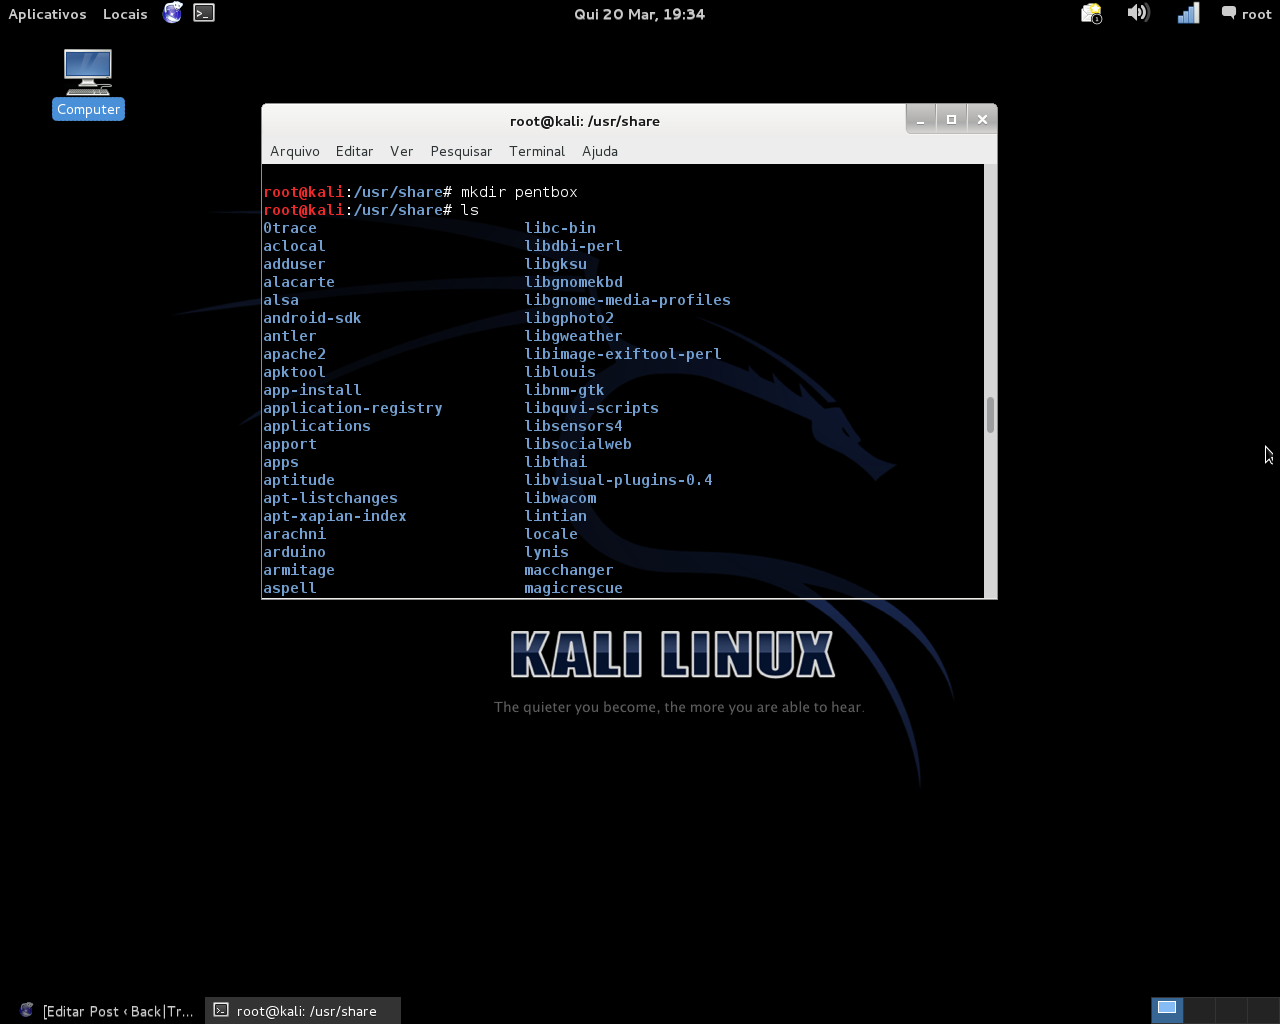Click the 'armitage' directory entry
The image size is (1280, 1024).
(x=299, y=570)
